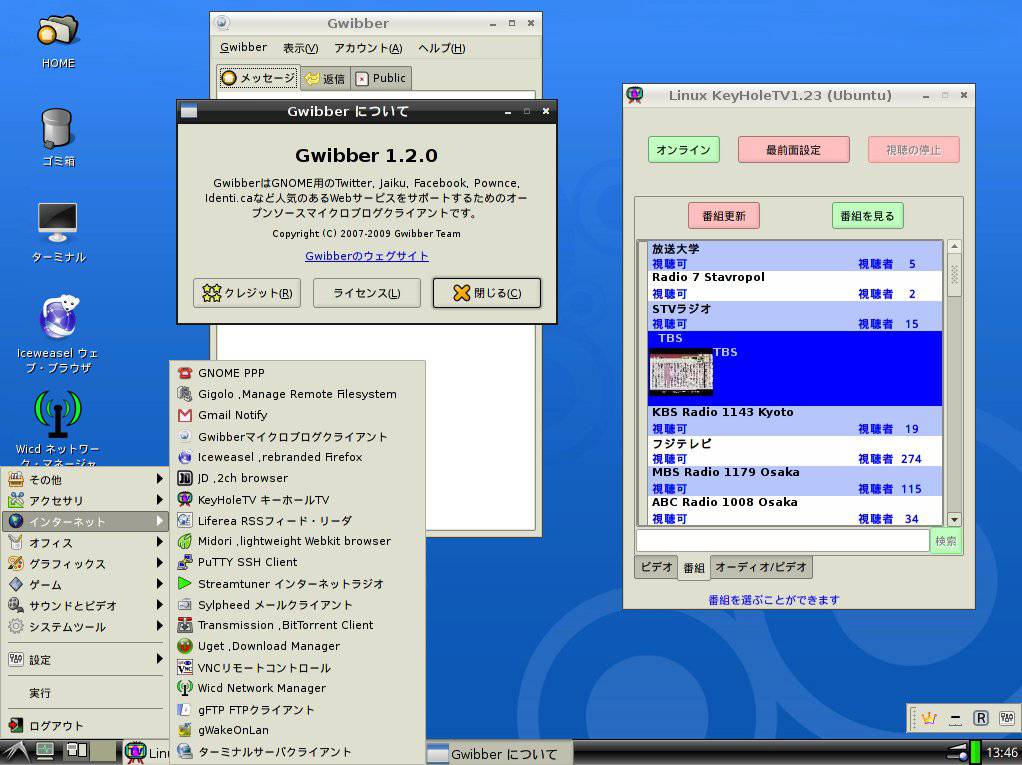
Task: Click the KeyHoleTV channel list scrollbar down arrow
Action: [954, 519]
